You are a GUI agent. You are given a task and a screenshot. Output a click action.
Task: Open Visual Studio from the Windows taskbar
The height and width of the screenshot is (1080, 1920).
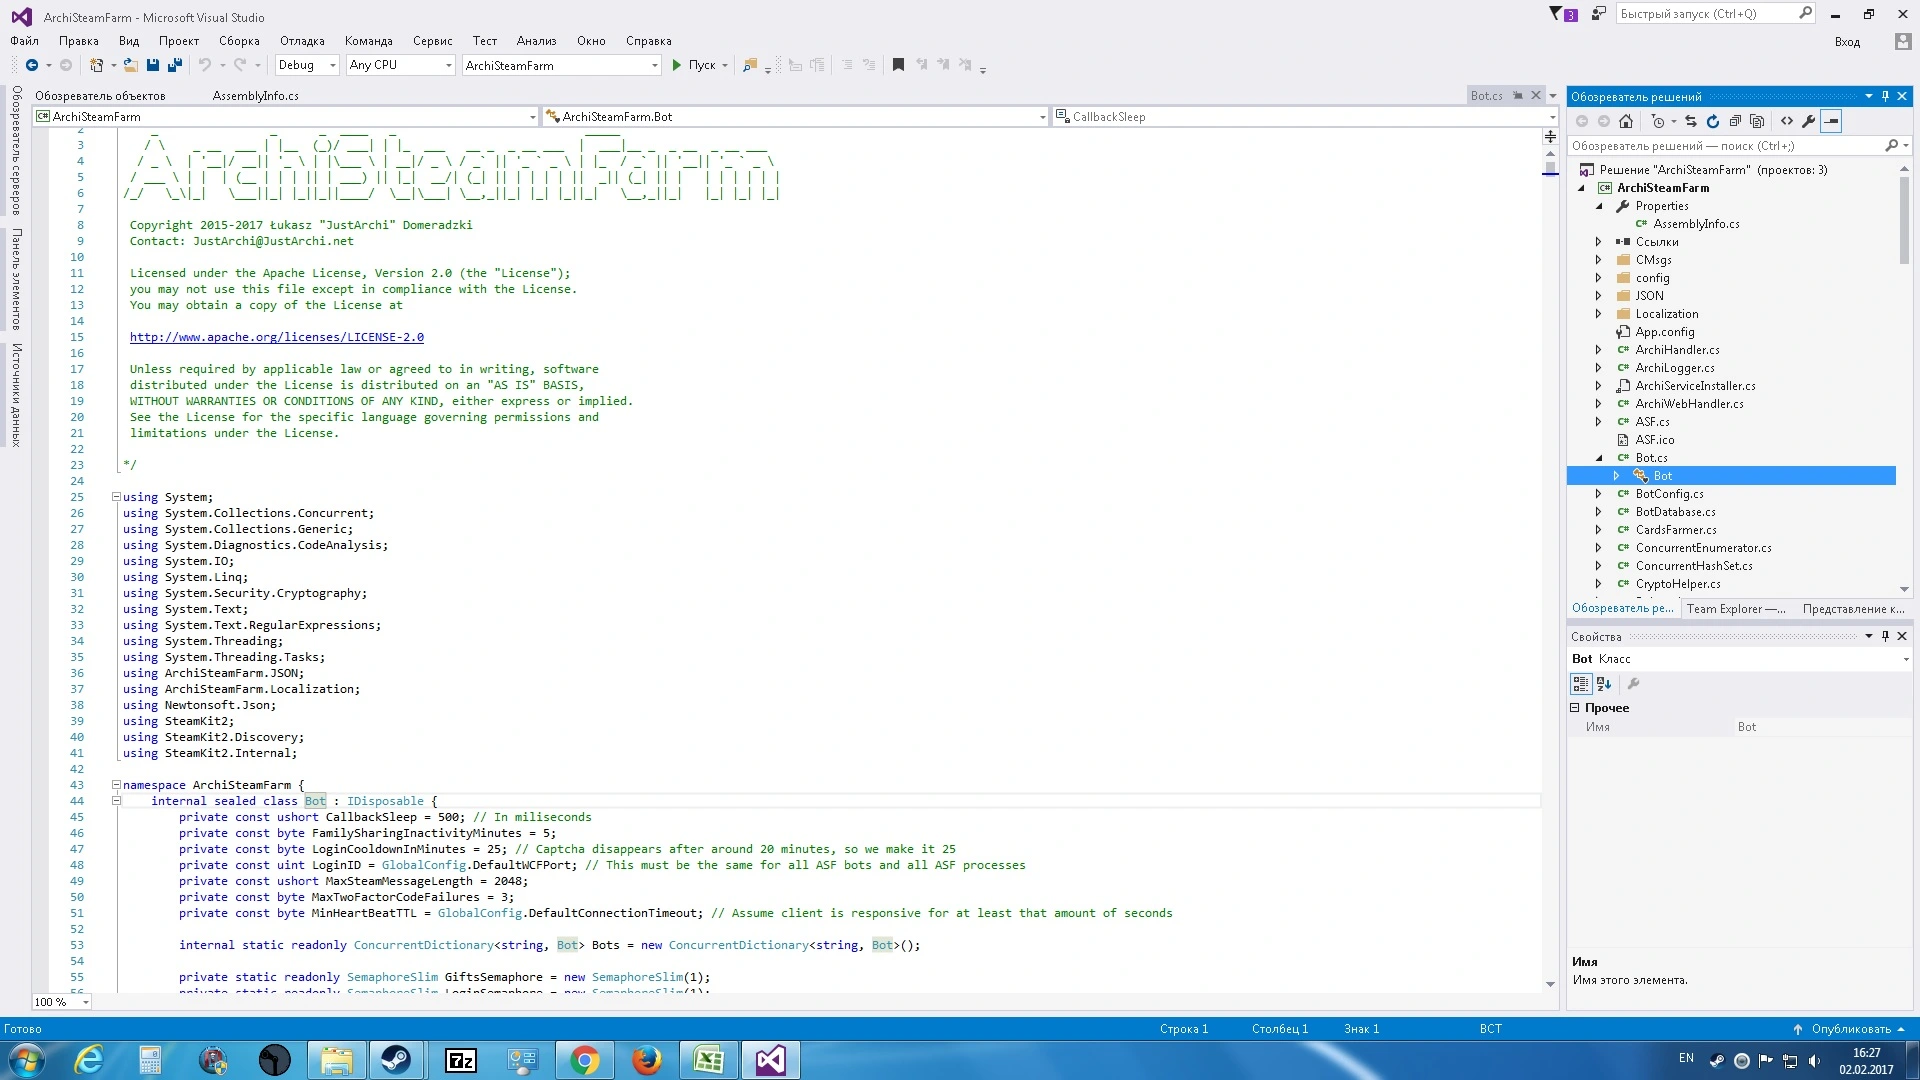770,1060
